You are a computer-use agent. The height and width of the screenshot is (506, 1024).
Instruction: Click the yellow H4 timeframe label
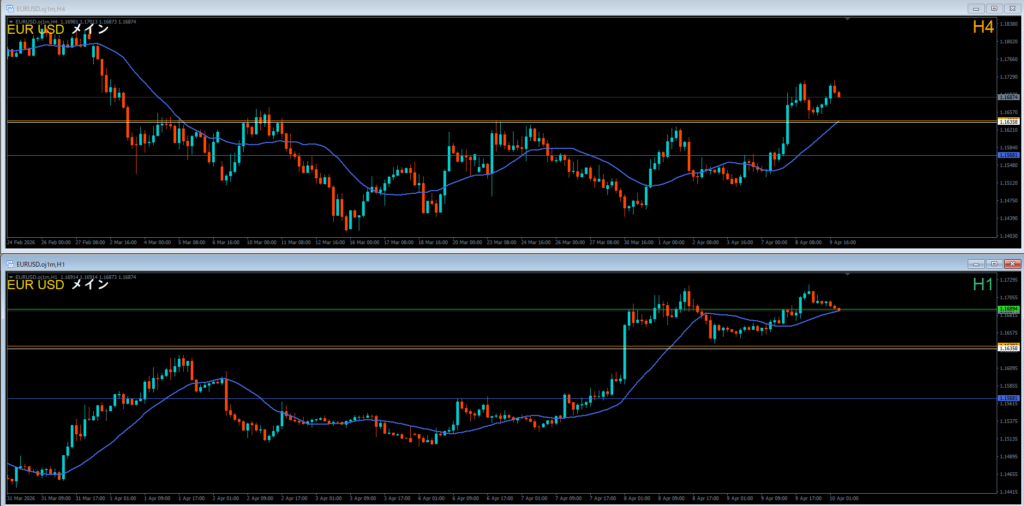click(983, 28)
